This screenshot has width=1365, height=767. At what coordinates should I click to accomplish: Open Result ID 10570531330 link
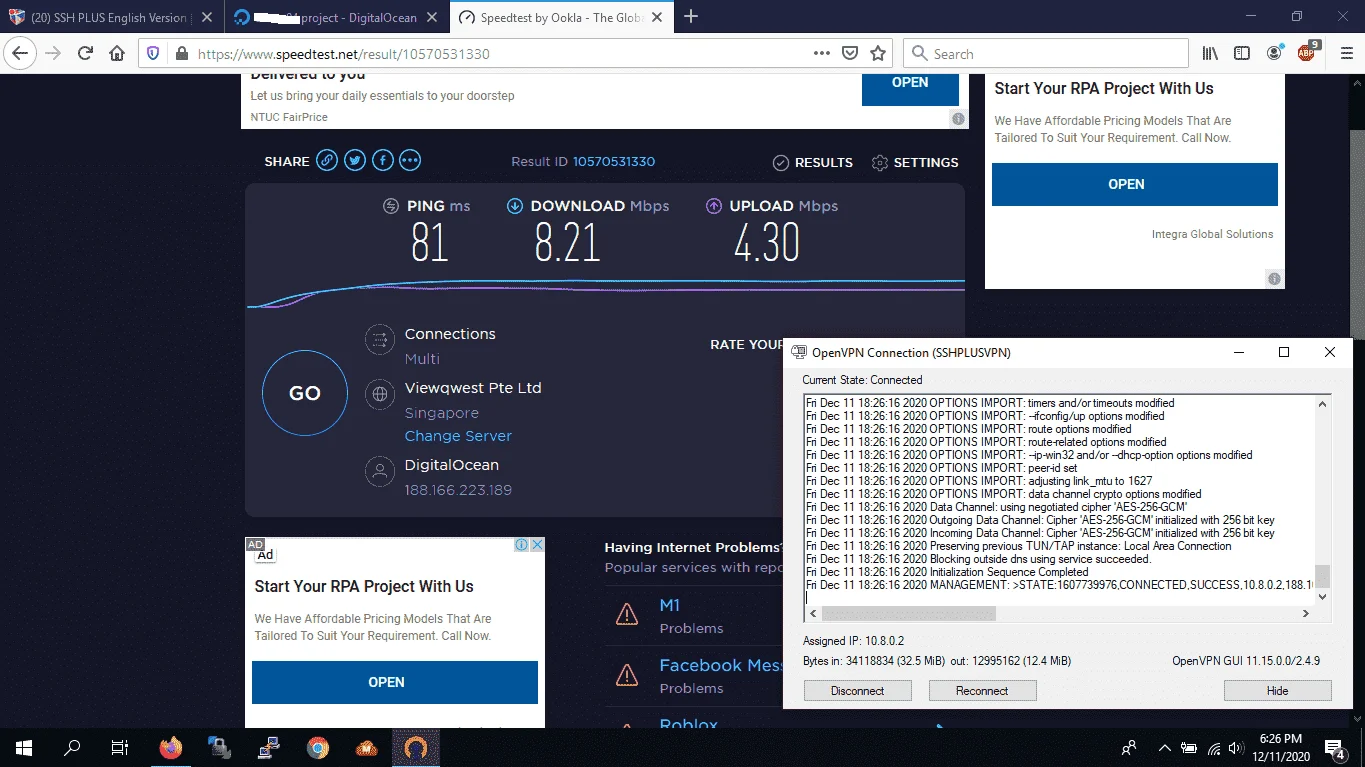(x=613, y=161)
